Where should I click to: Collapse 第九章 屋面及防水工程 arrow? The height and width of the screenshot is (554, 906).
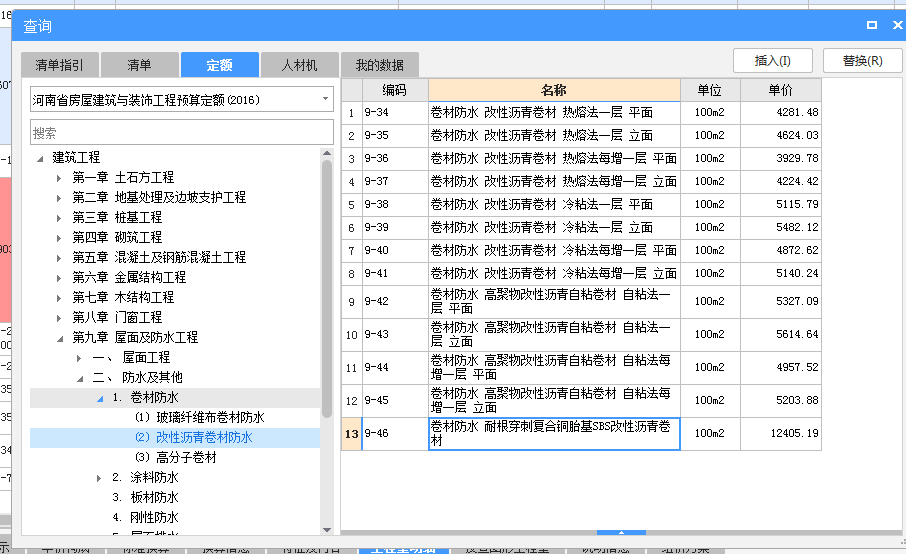click(x=60, y=339)
